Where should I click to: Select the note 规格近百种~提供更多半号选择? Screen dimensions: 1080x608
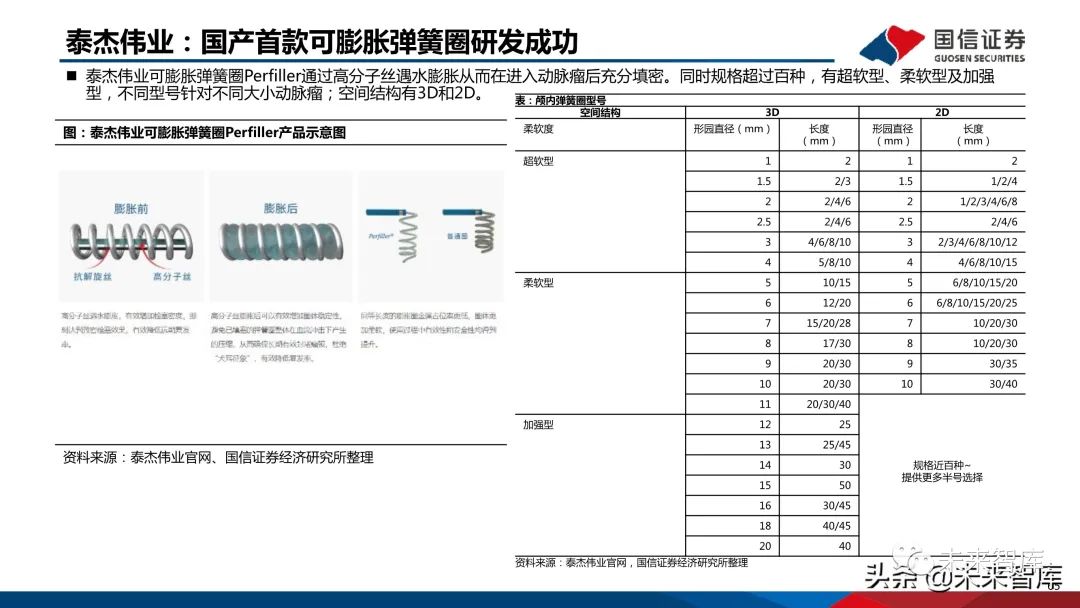point(942,472)
